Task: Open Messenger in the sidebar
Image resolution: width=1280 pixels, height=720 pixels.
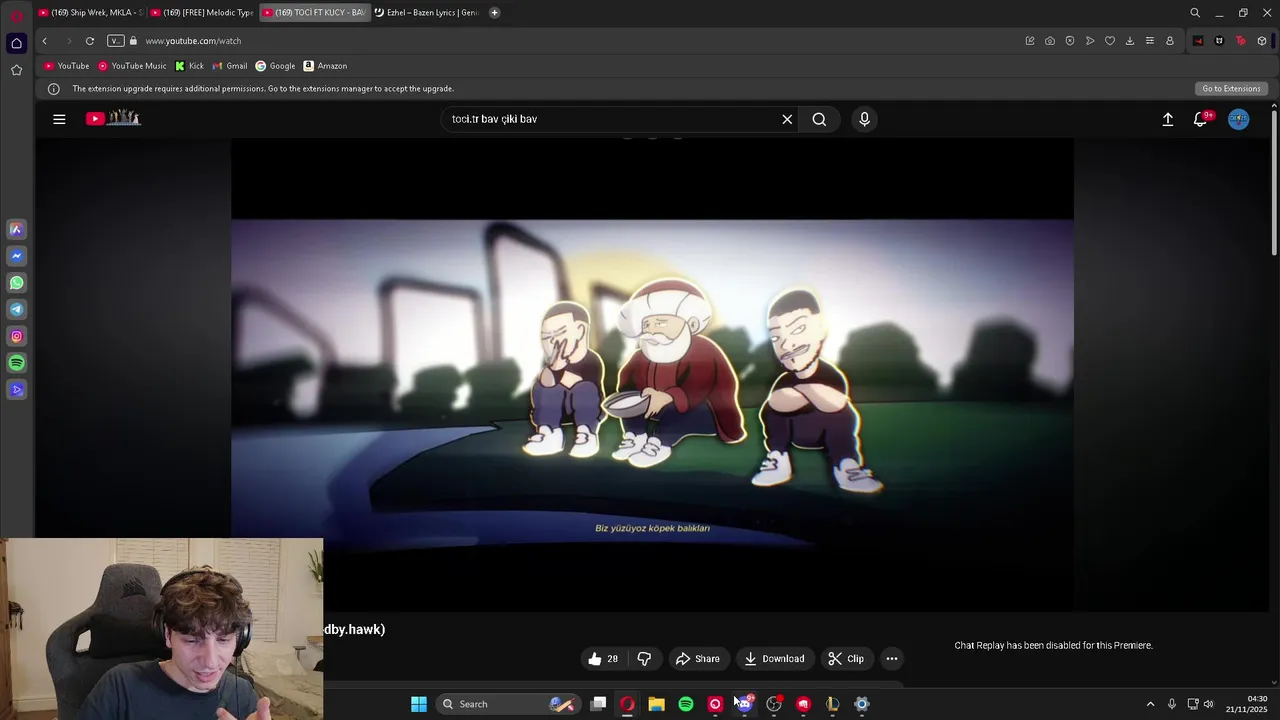Action: pyautogui.click(x=16, y=256)
